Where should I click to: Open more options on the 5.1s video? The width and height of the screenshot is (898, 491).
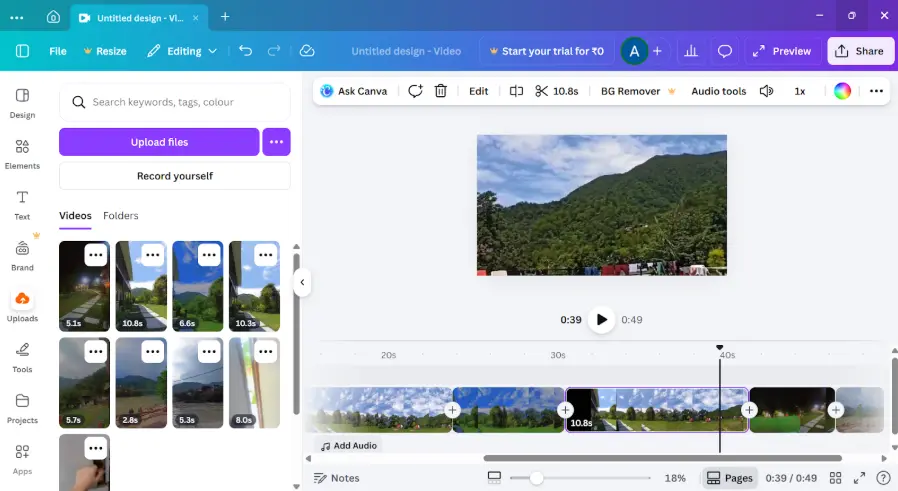[x=95, y=255]
